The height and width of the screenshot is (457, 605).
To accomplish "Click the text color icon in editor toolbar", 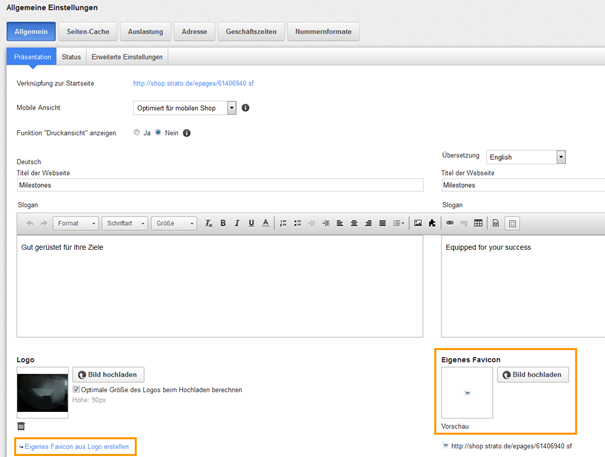I will click(x=265, y=223).
